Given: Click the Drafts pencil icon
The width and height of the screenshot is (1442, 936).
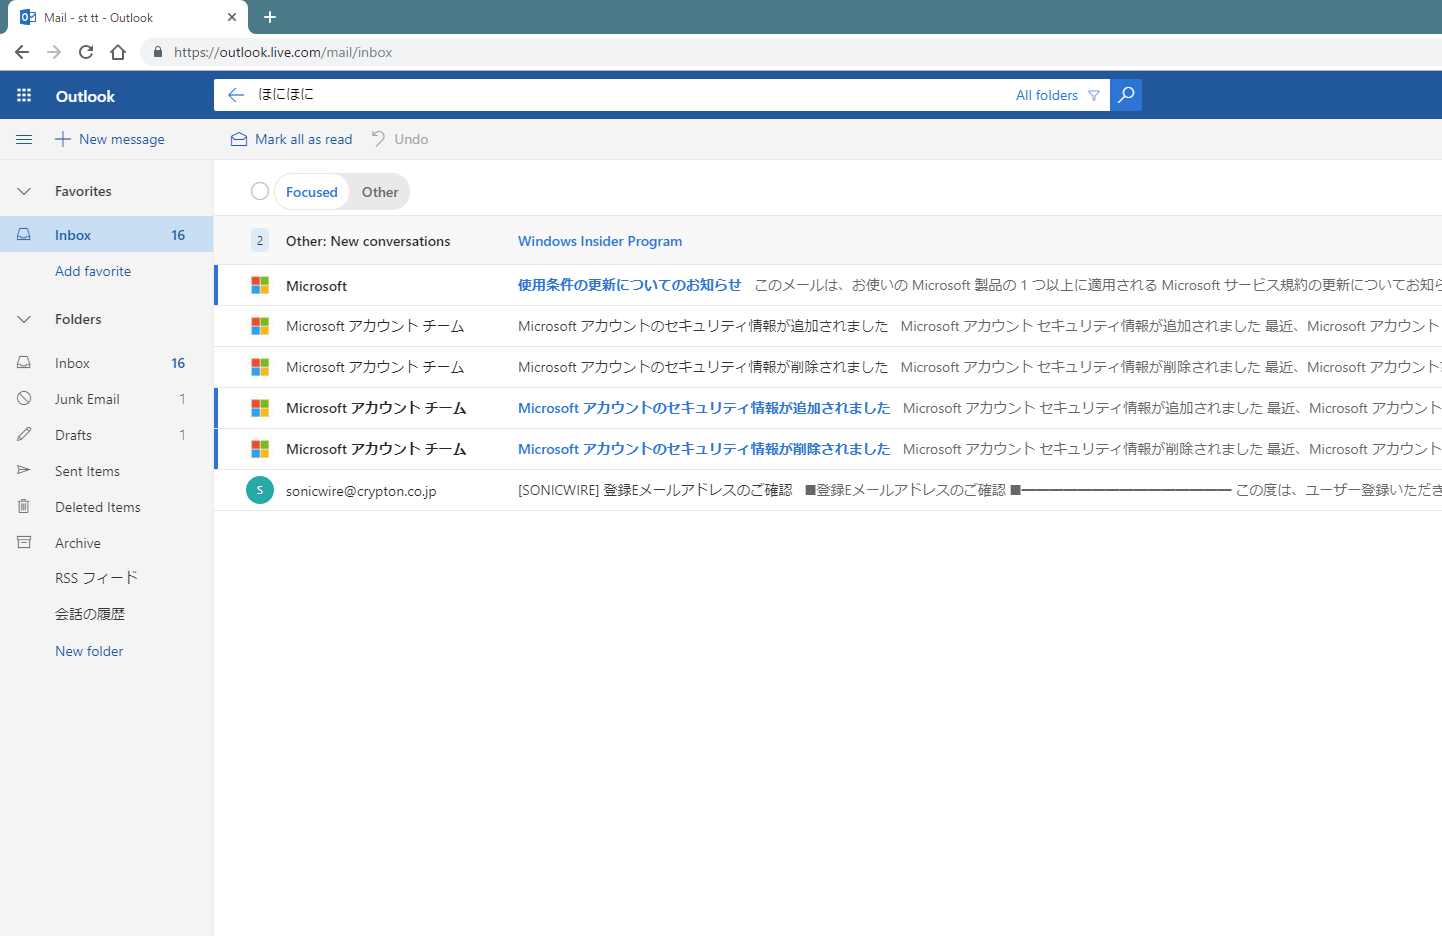Looking at the screenshot, I should pos(24,435).
